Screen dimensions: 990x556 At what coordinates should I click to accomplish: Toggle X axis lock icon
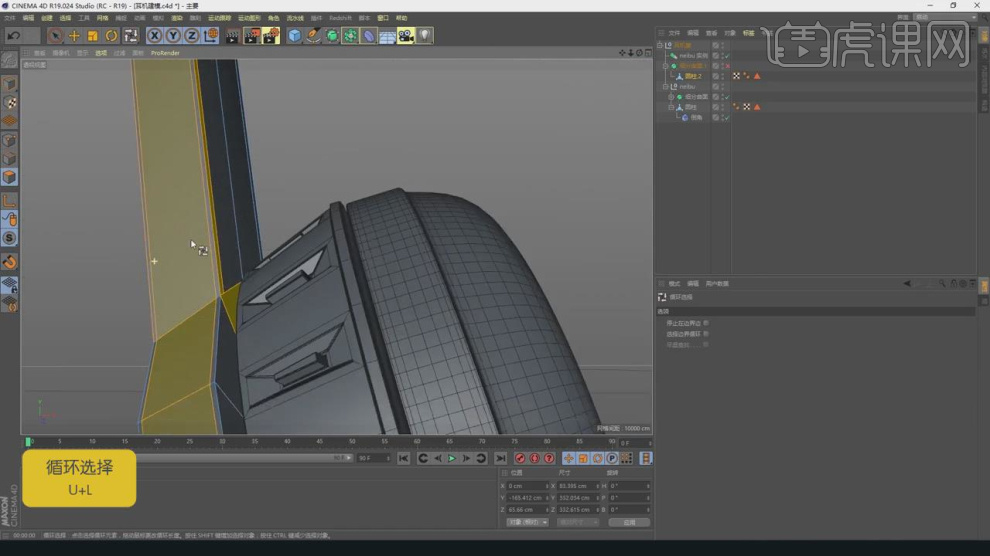point(154,36)
